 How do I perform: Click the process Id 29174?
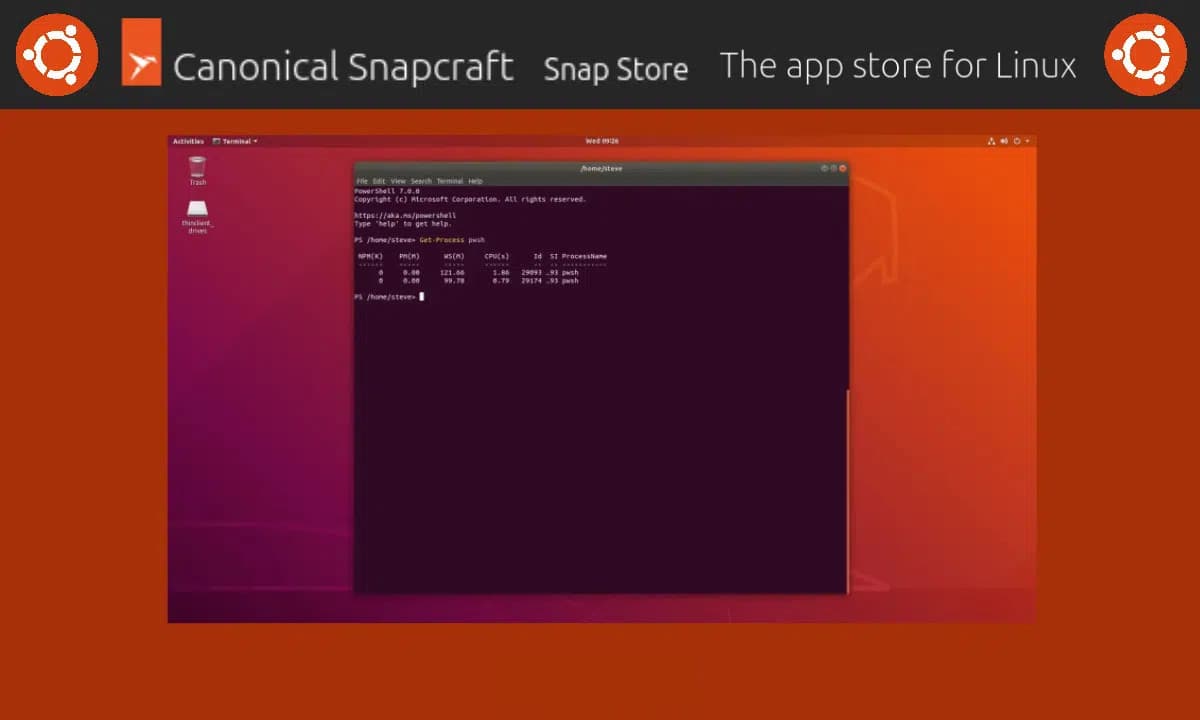(x=531, y=281)
